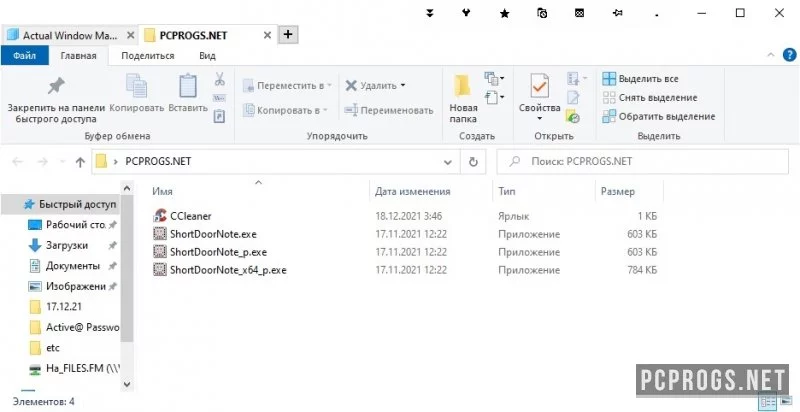
Task: Close the PCPROGS.NET tab
Action: (x=267, y=35)
